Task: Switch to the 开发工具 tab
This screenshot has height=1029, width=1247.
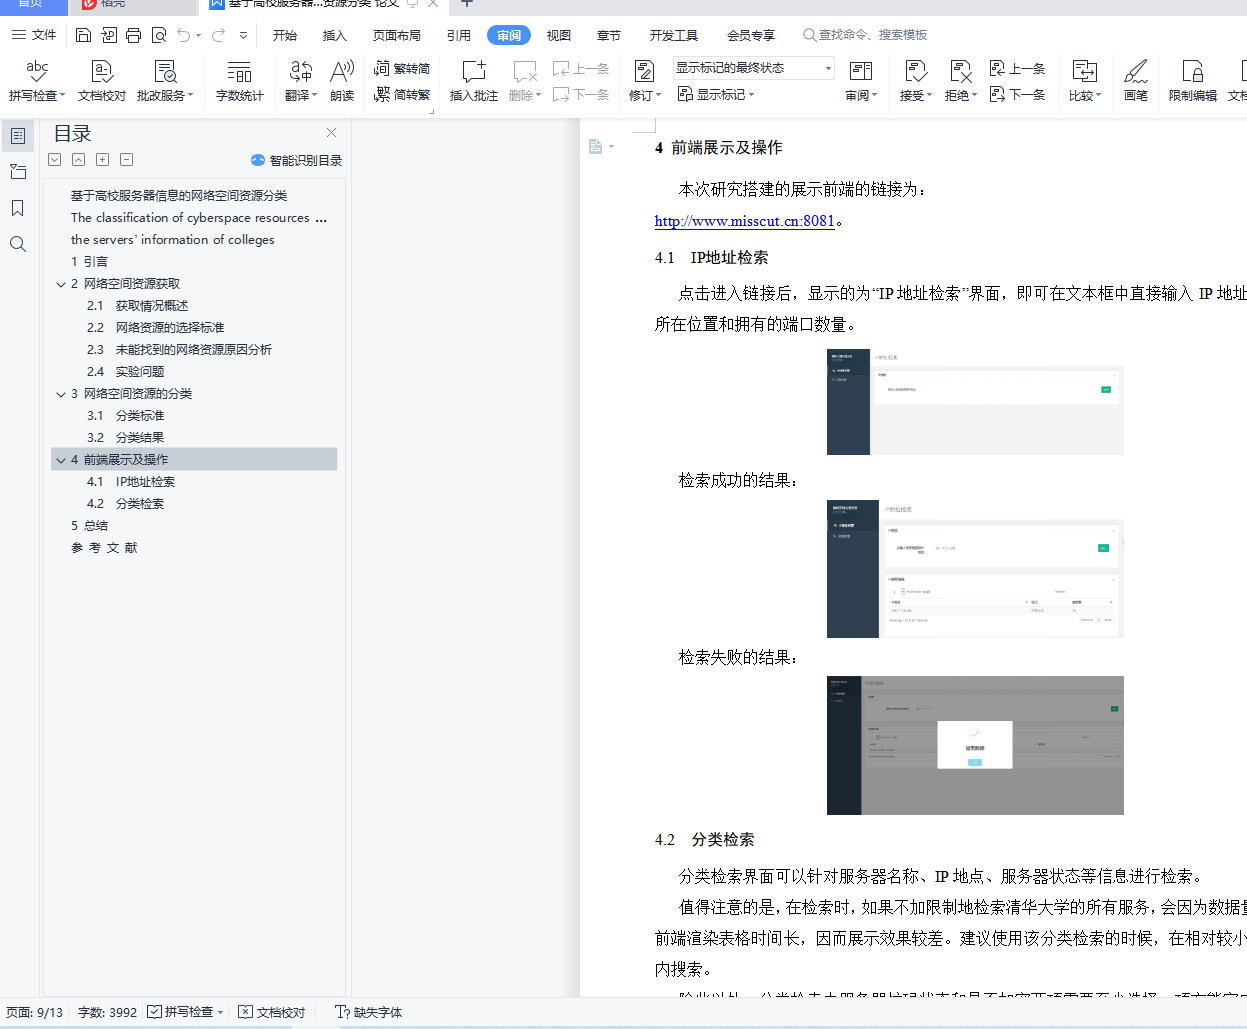Action: [674, 35]
